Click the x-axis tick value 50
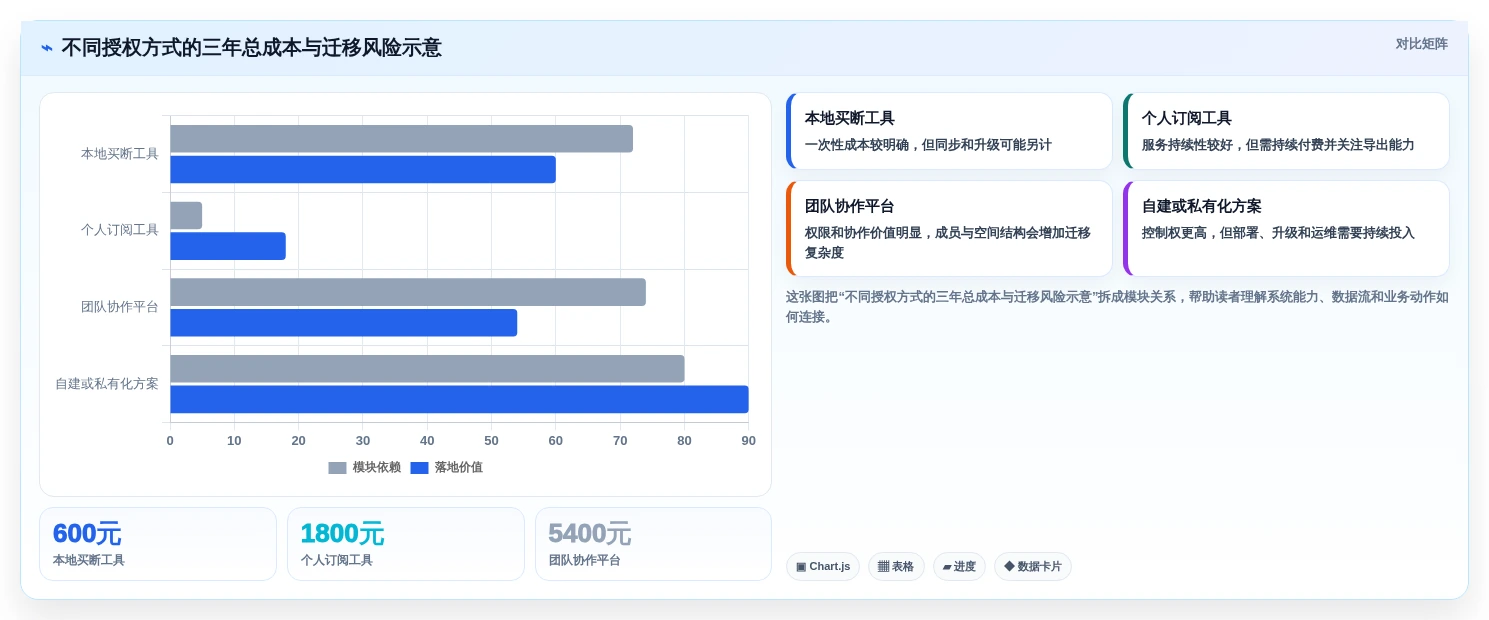Image resolution: width=1489 pixels, height=620 pixels. click(491, 441)
